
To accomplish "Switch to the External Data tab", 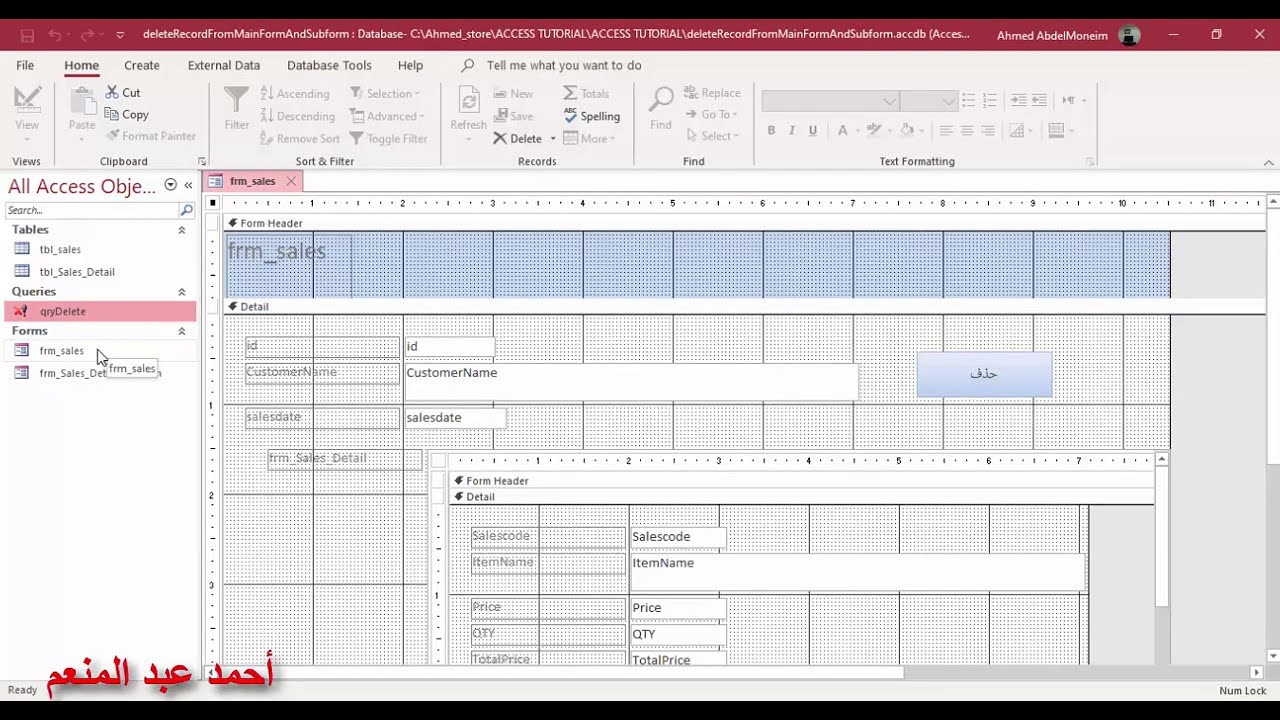I will (x=224, y=65).
